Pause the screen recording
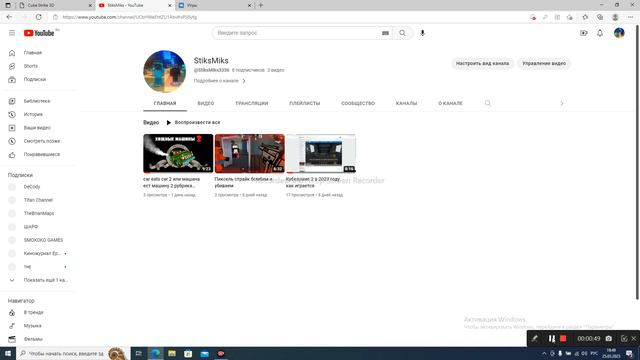Image resolution: width=640 pixels, height=360 pixels. 551,338
